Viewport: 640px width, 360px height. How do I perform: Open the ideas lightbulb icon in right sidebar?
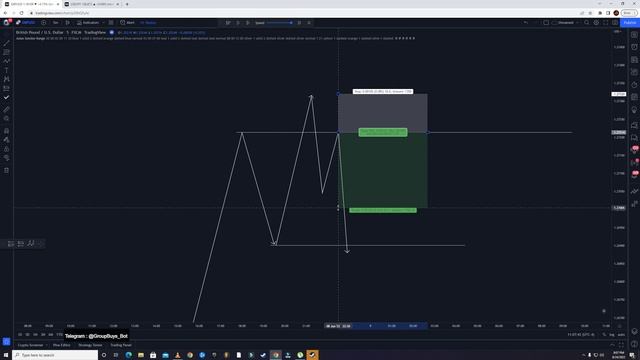point(634,110)
